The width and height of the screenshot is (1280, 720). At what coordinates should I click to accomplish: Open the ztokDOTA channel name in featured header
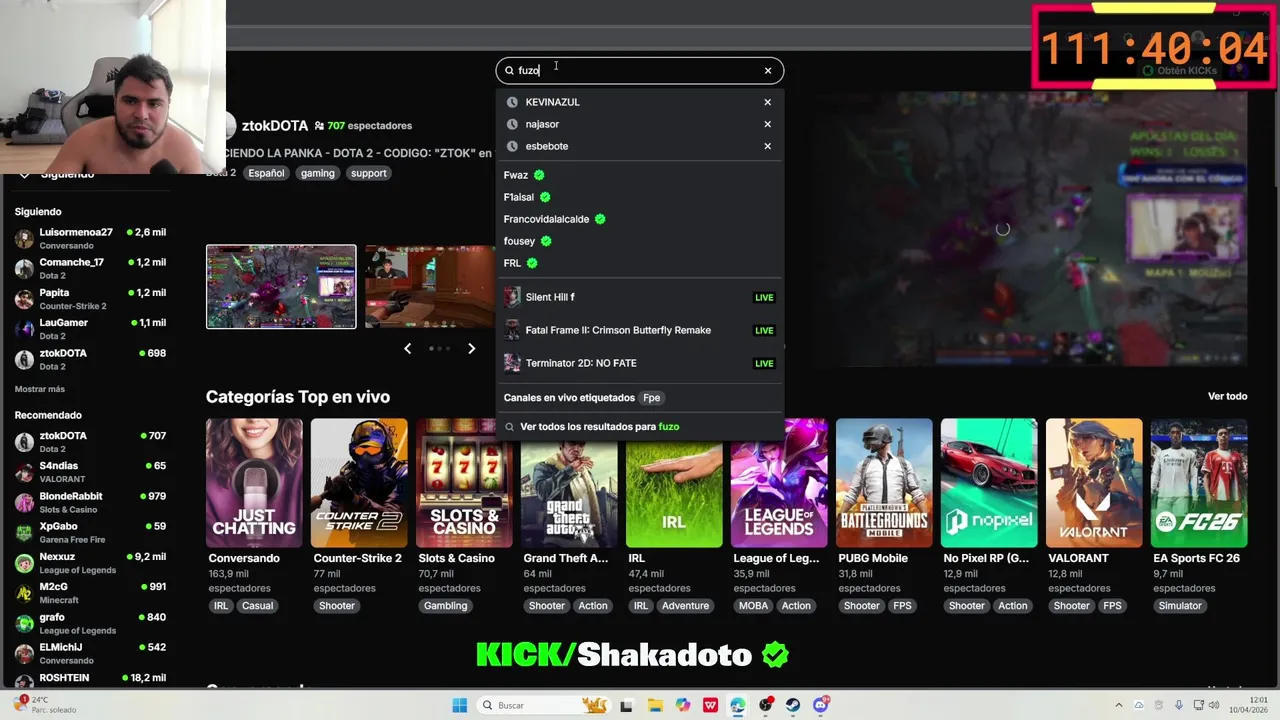275,126
